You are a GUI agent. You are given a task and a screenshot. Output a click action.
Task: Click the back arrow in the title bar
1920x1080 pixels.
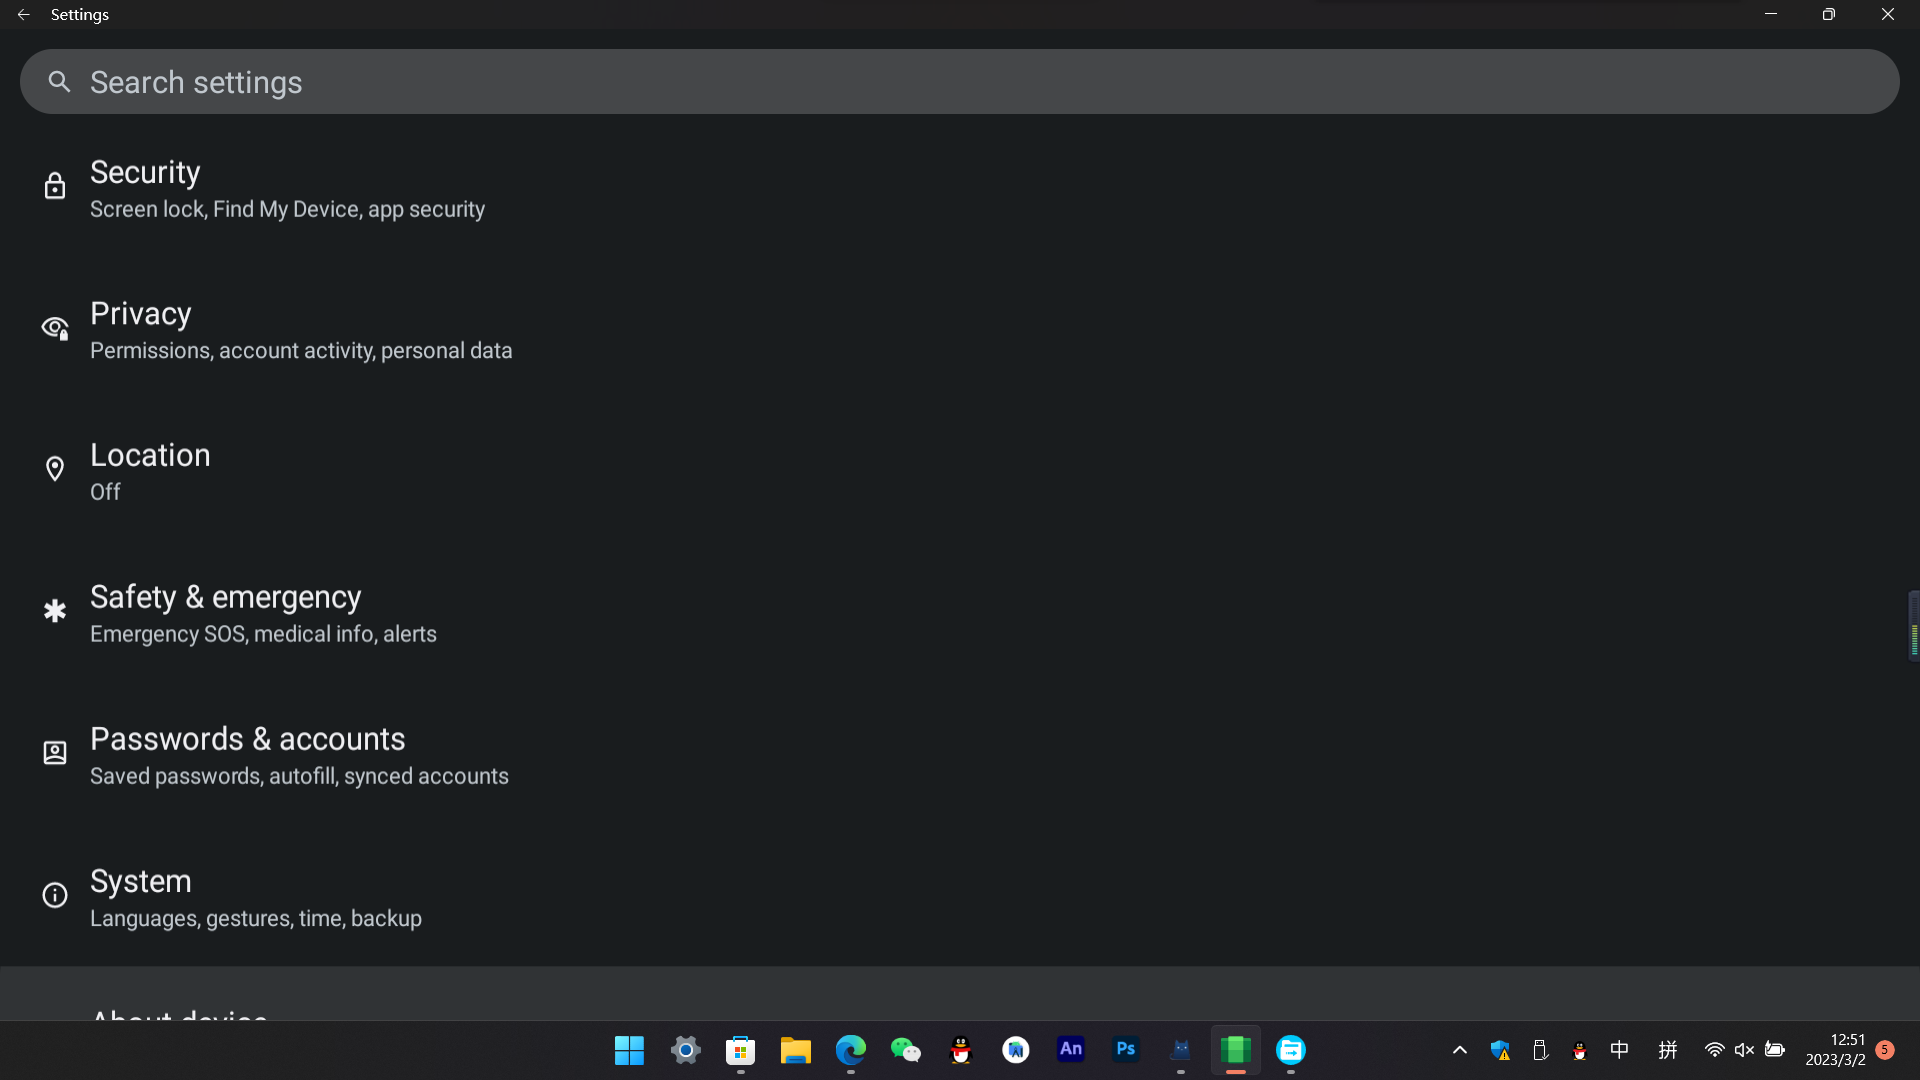[x=23, y=14]
